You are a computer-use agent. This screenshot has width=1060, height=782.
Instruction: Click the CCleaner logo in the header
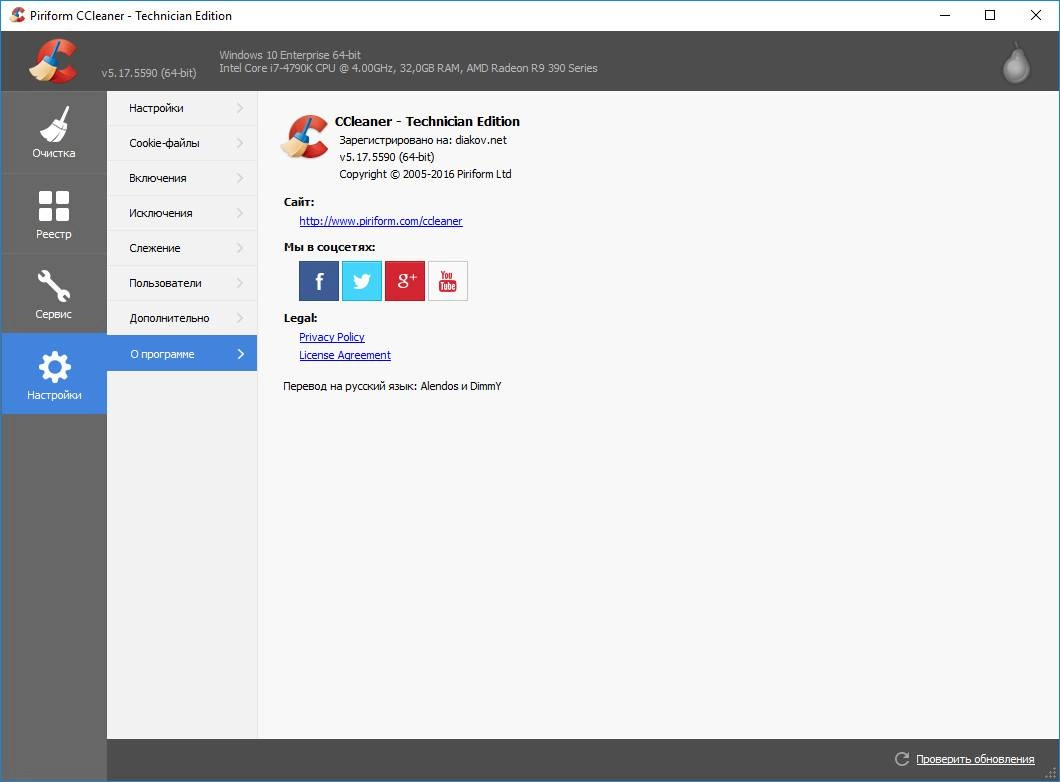pyautogui.click(x=53, y=61)
